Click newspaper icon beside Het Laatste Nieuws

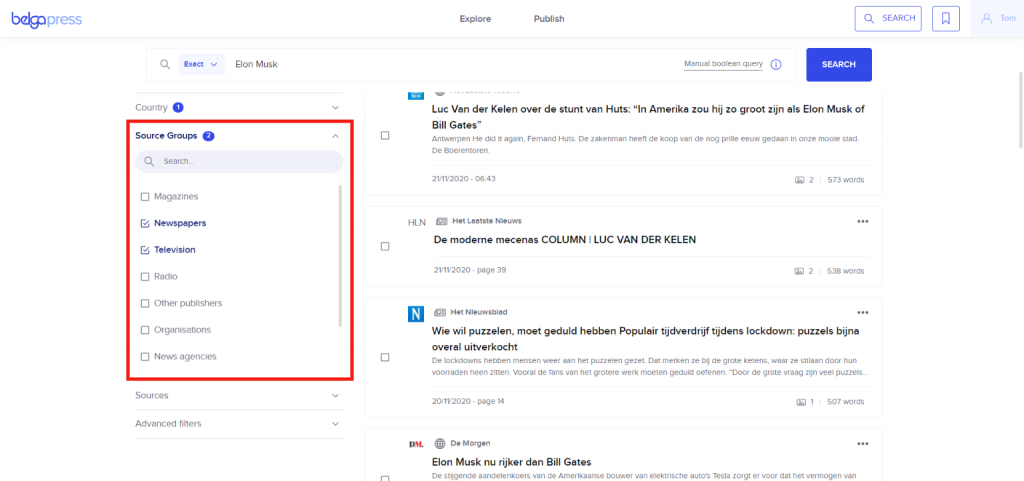pyautogui.click(x=441, y=221)
